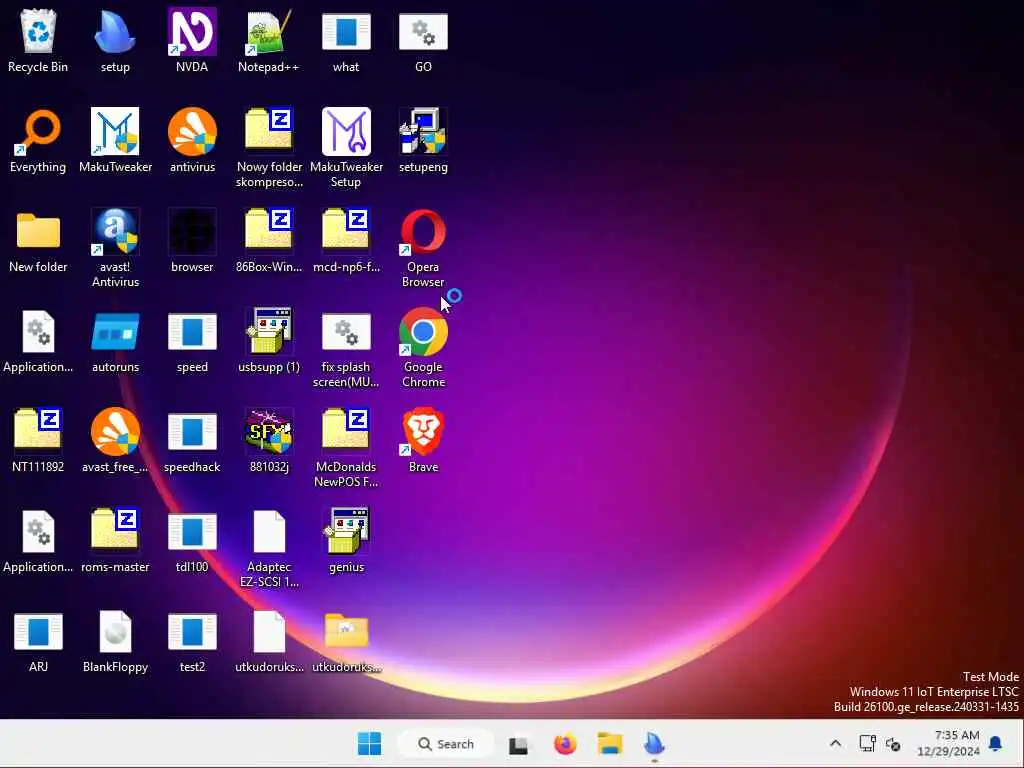Expand the hidden system tray icons
The image size is (1024, 768).
pyautogui.click(x=835, y=743)
